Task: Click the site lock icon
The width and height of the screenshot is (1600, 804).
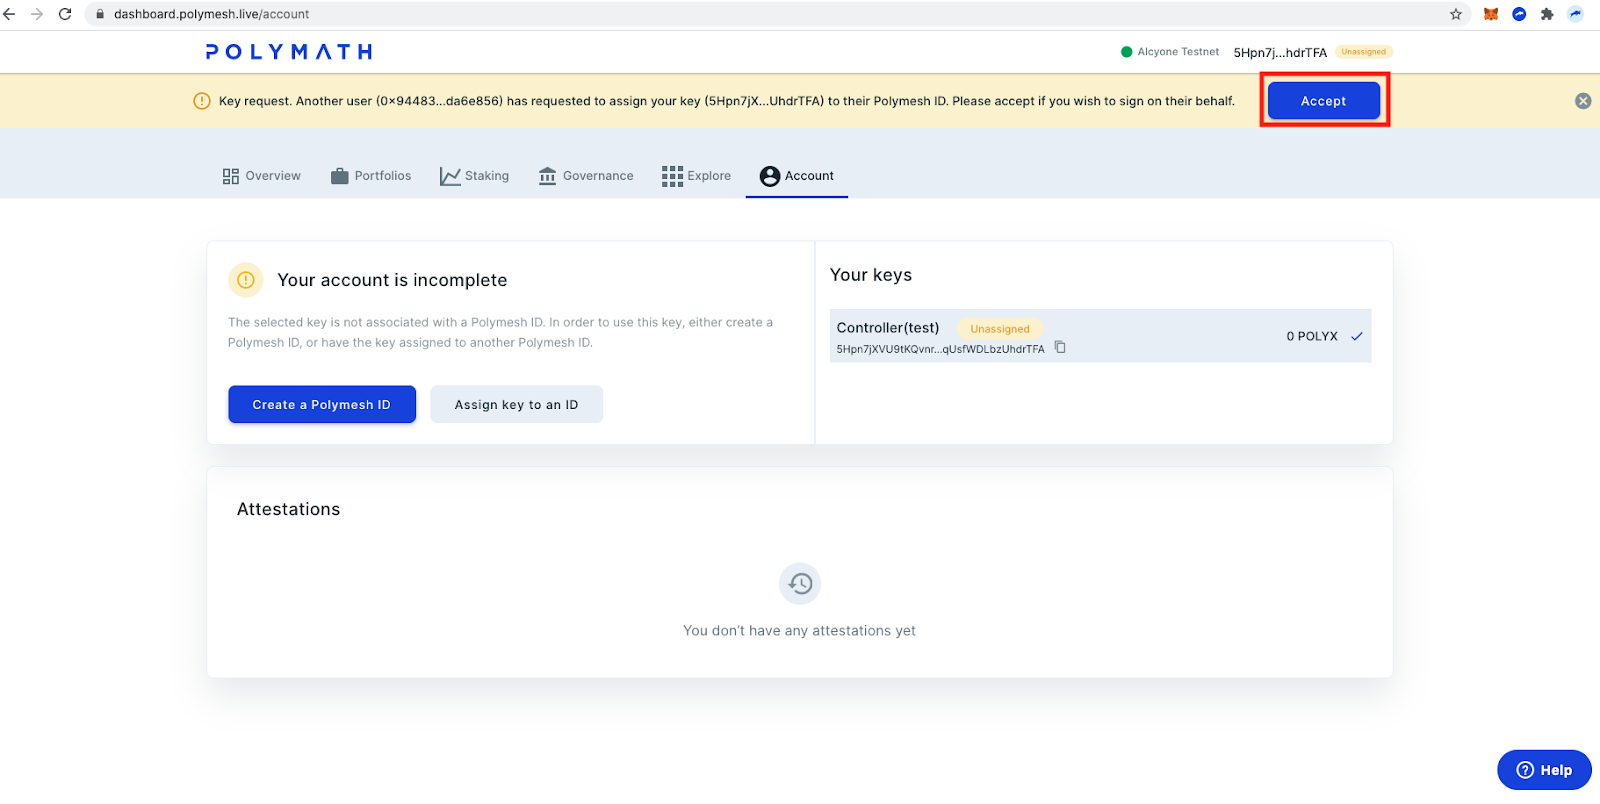Action: pyautogui.click(x=100, y=14)
